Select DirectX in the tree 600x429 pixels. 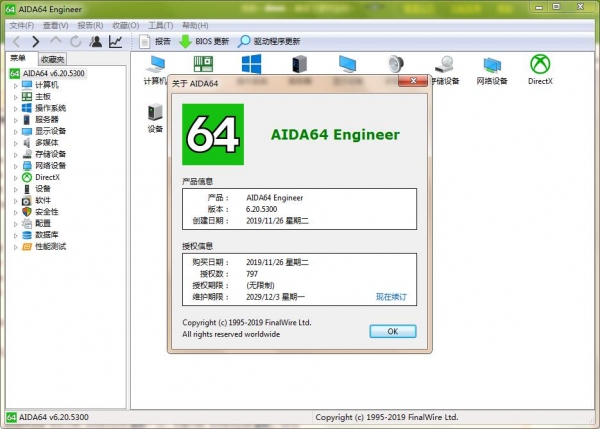[47, 177]
